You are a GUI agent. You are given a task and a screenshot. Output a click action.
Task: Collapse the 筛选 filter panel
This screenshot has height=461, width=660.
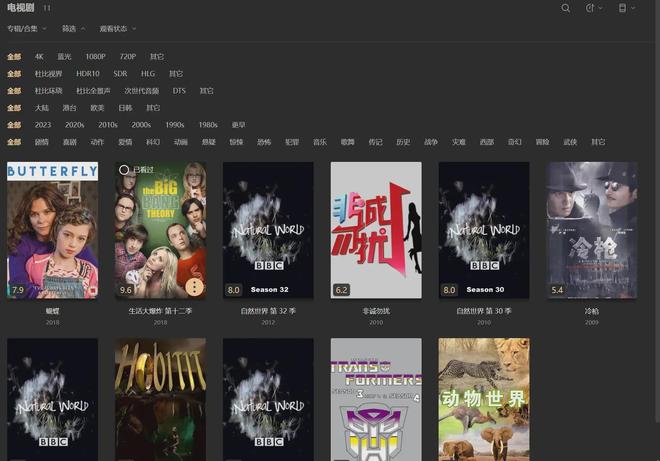[73, 29]
